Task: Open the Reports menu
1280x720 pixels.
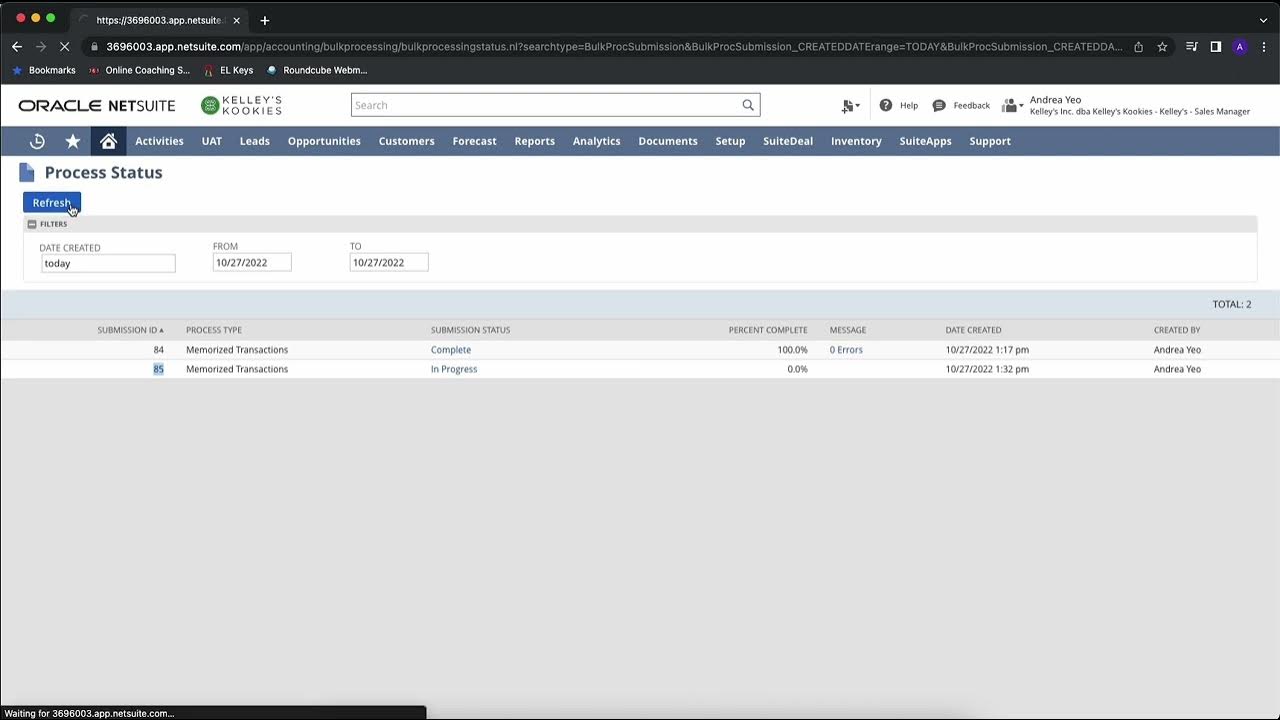Action: pyautogui.click(x=535, y=141)
